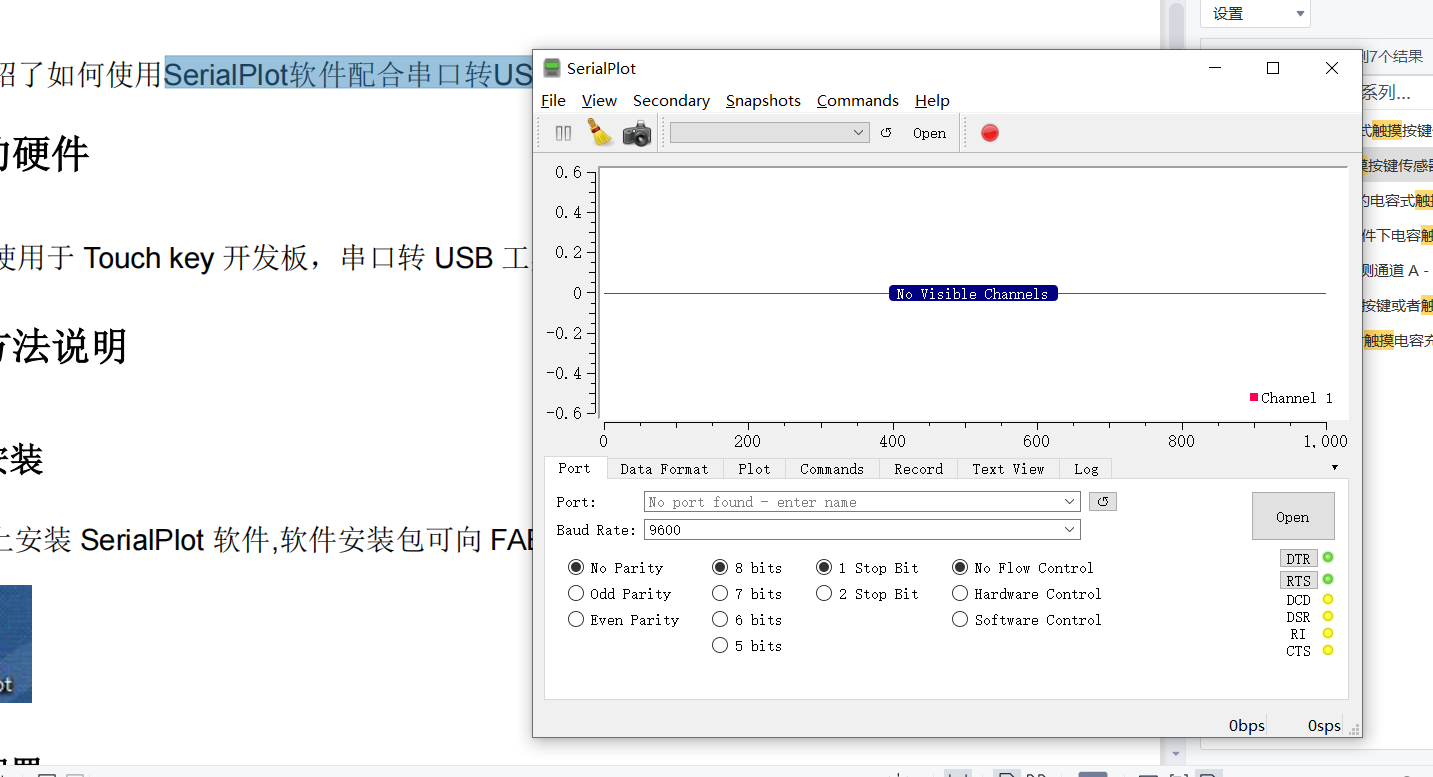Screen dimensions: 1433x777
Task: Switch to the Port tab
Action: coord(574,468)
